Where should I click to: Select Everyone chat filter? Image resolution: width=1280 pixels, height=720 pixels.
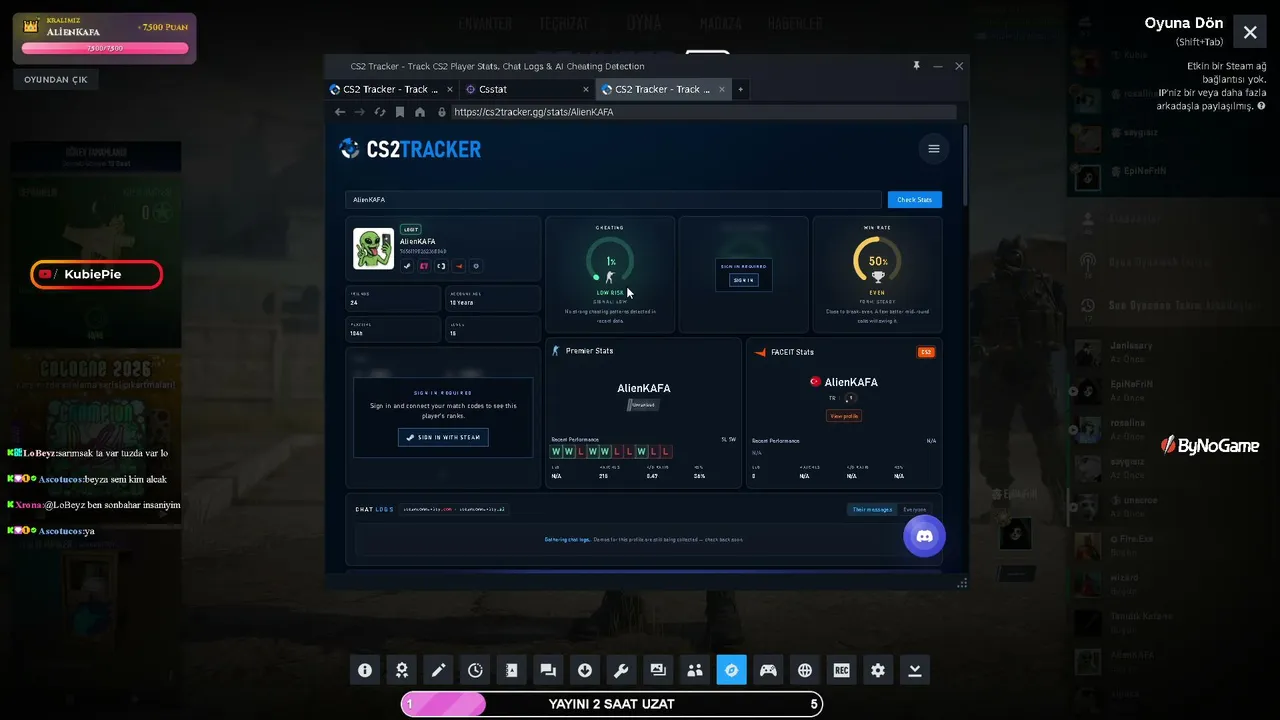coord(914,510)
